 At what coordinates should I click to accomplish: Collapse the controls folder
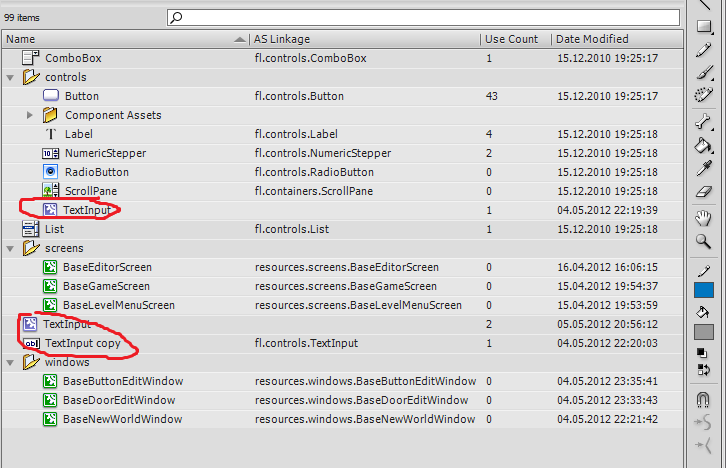[x=10, y=77]
